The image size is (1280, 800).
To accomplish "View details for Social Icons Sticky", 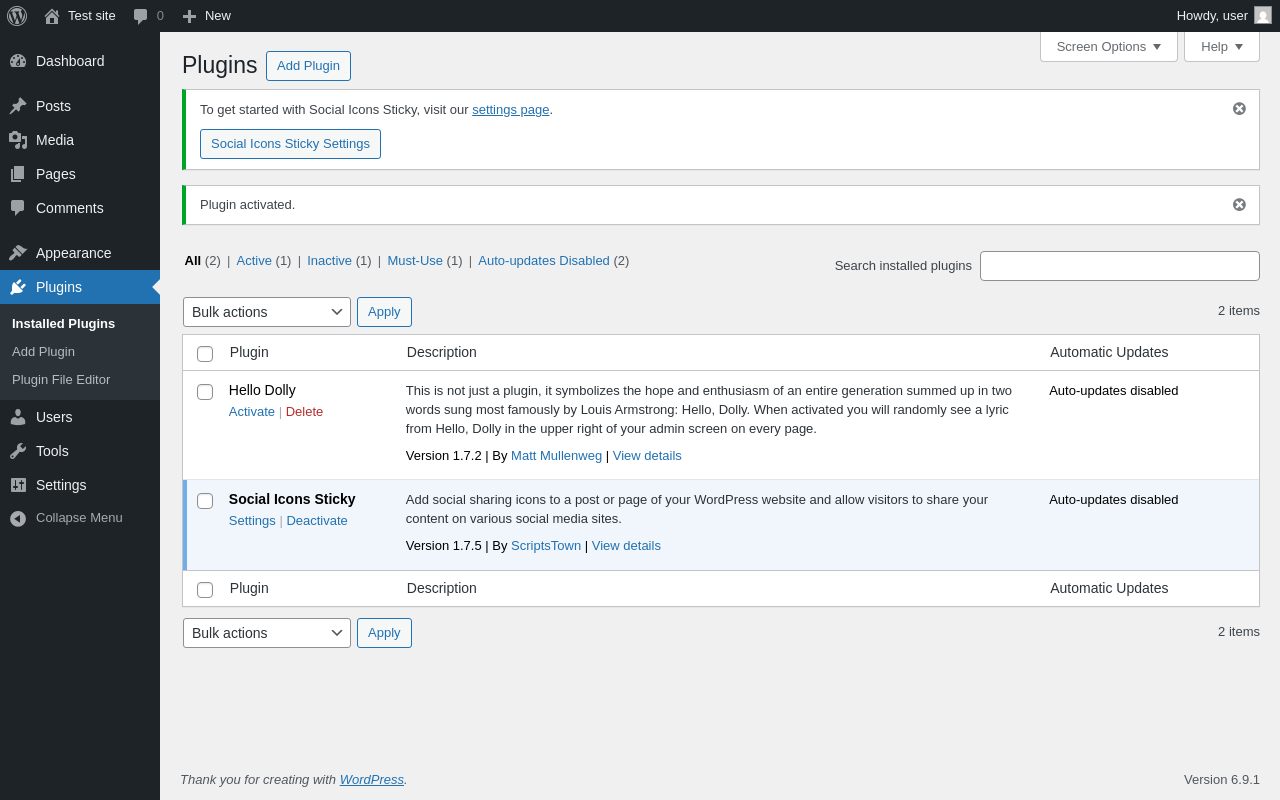I will [626, 546].
